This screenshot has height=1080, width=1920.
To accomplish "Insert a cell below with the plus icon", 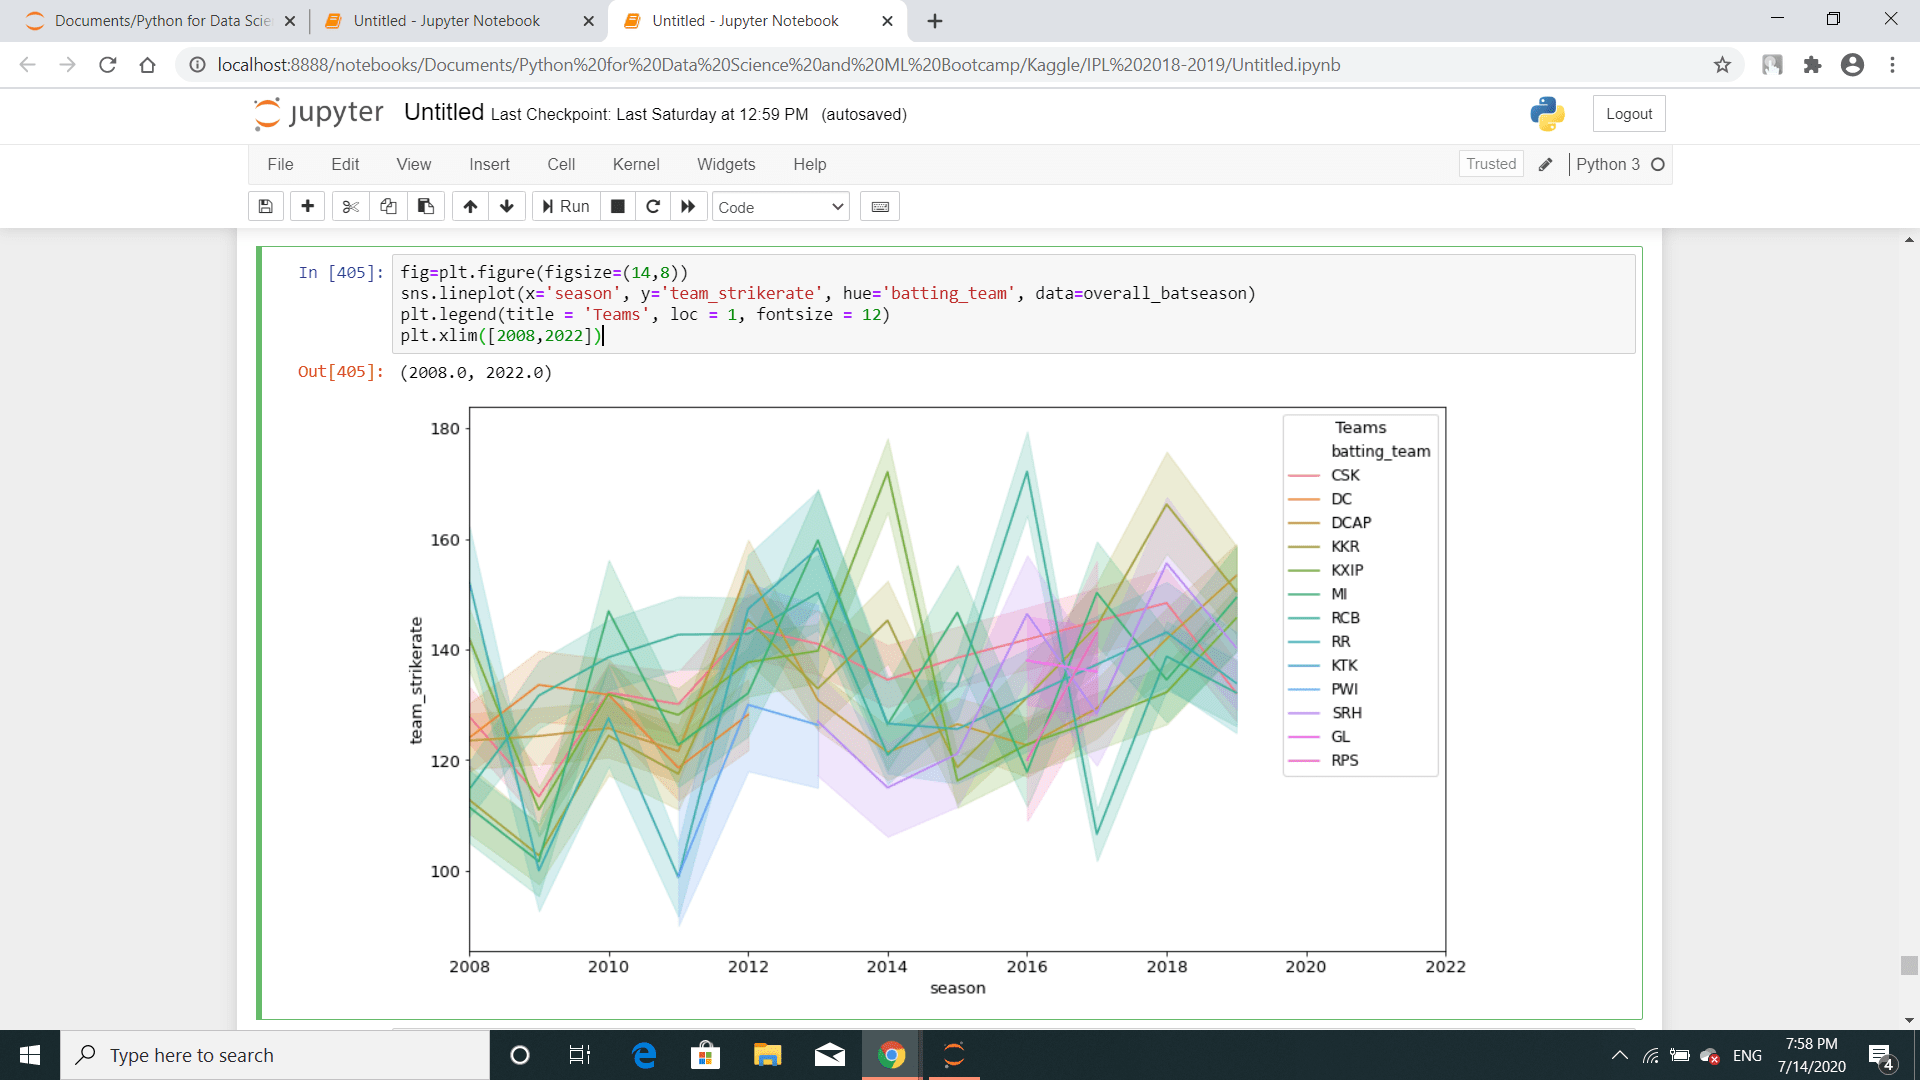I will [307, 207].
